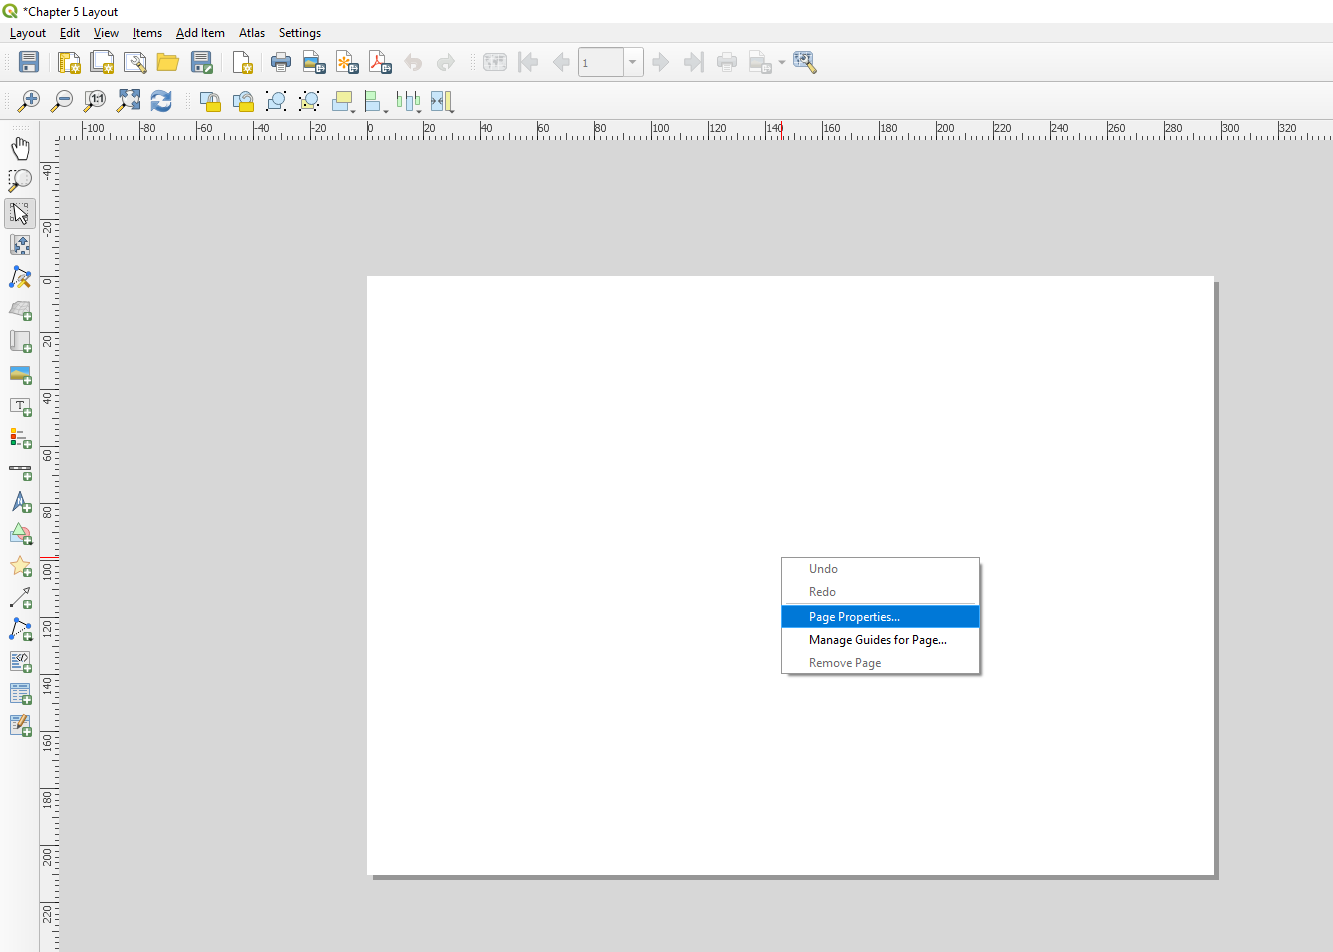
Task: Open the Export Atlas dropdown arrow
Action: click(781, 62)
